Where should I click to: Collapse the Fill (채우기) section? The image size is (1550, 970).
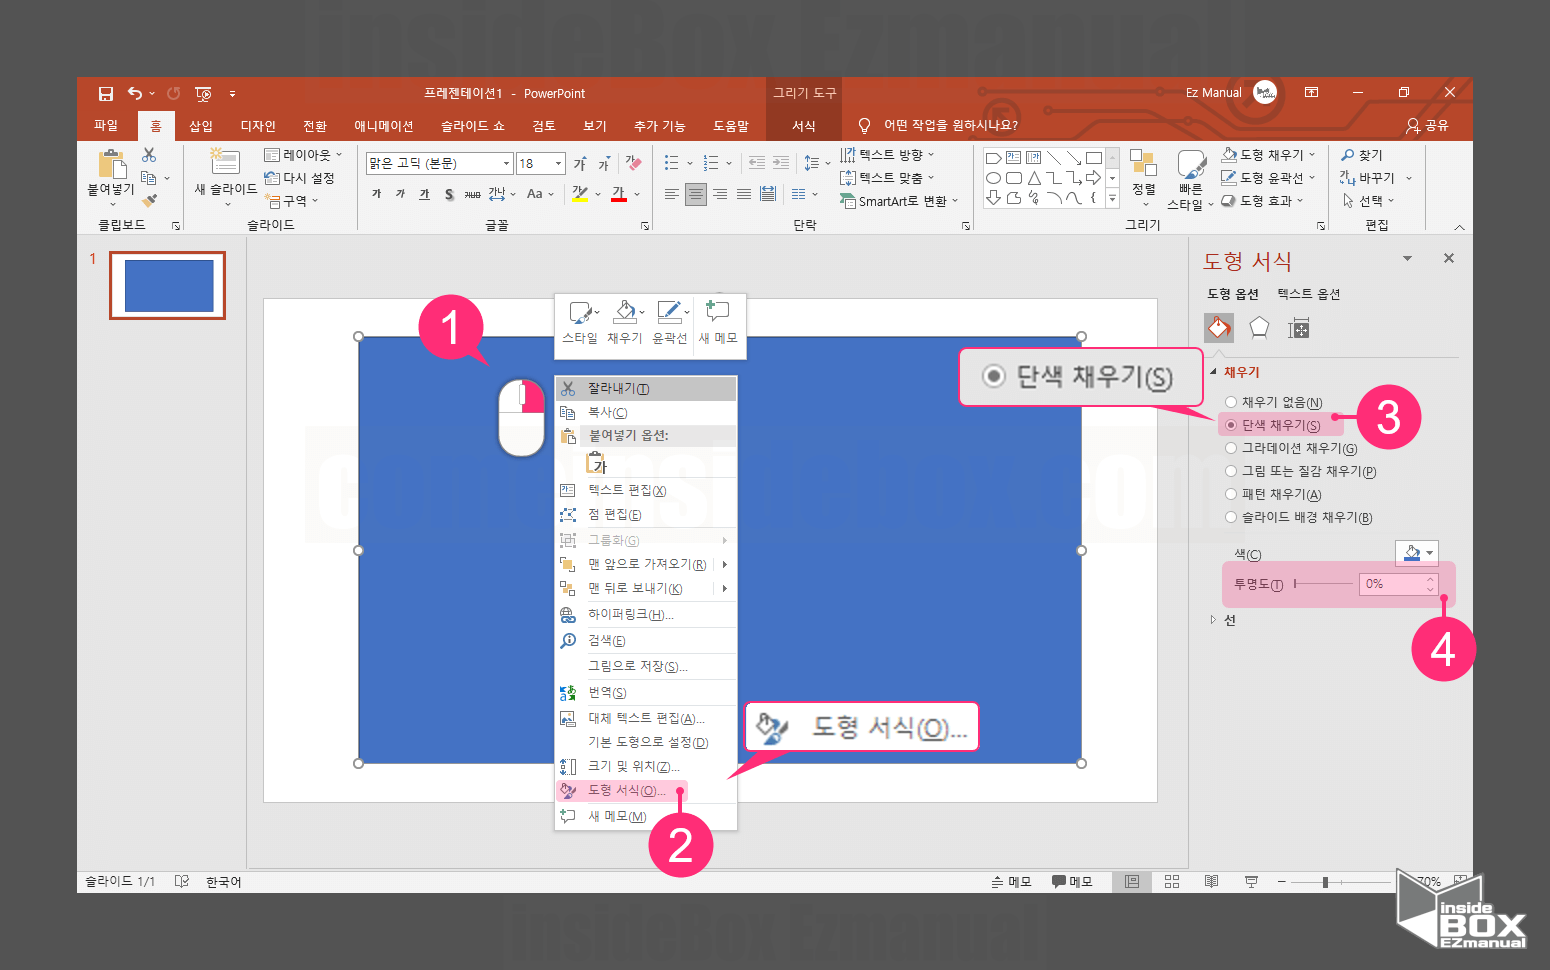[x=1213, y=372]
